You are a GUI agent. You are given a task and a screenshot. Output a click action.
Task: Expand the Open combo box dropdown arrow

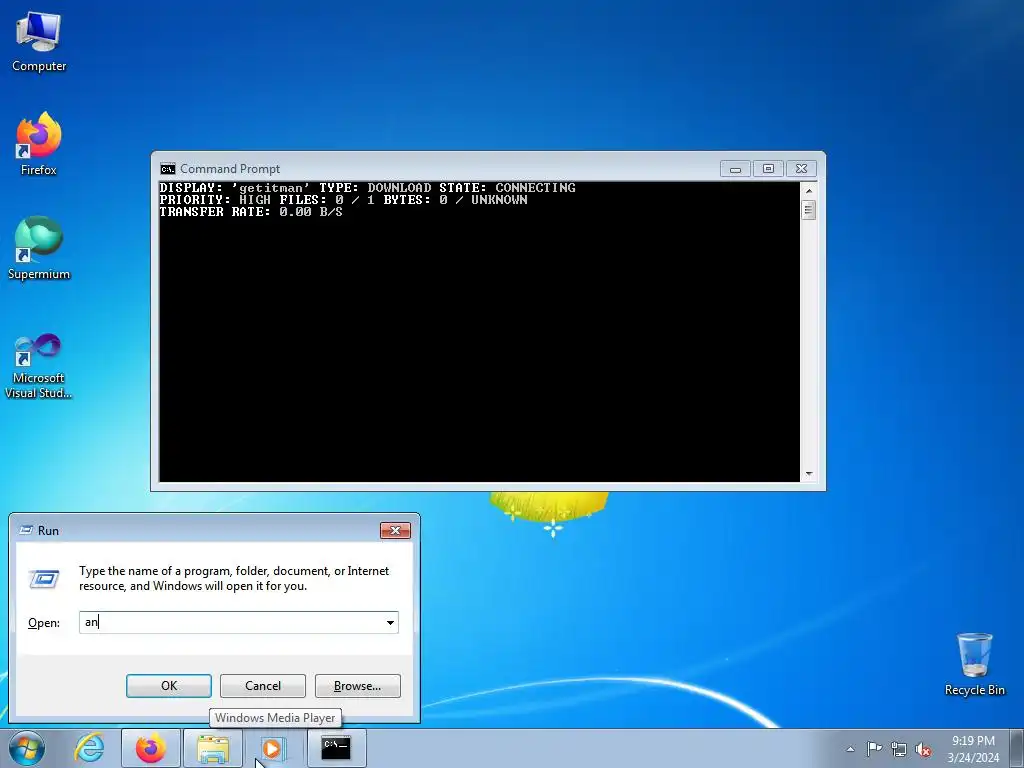click(x=391, y=622)
